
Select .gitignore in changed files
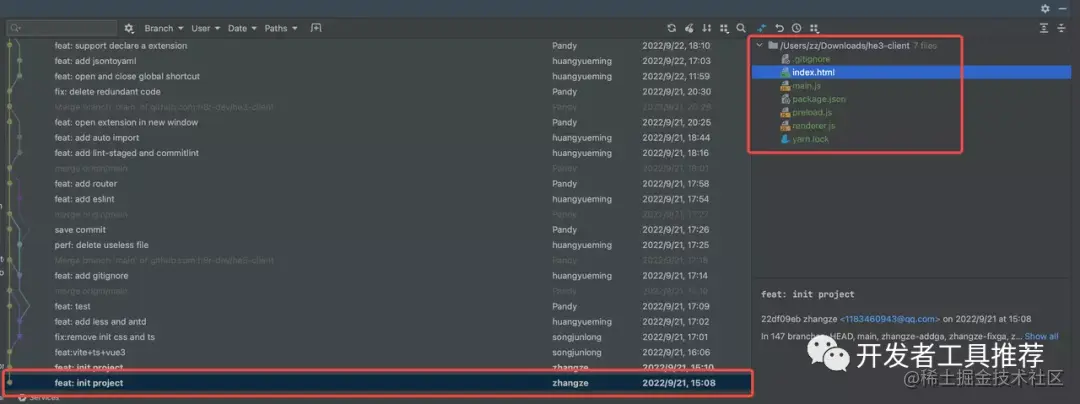tap(811, 59)
